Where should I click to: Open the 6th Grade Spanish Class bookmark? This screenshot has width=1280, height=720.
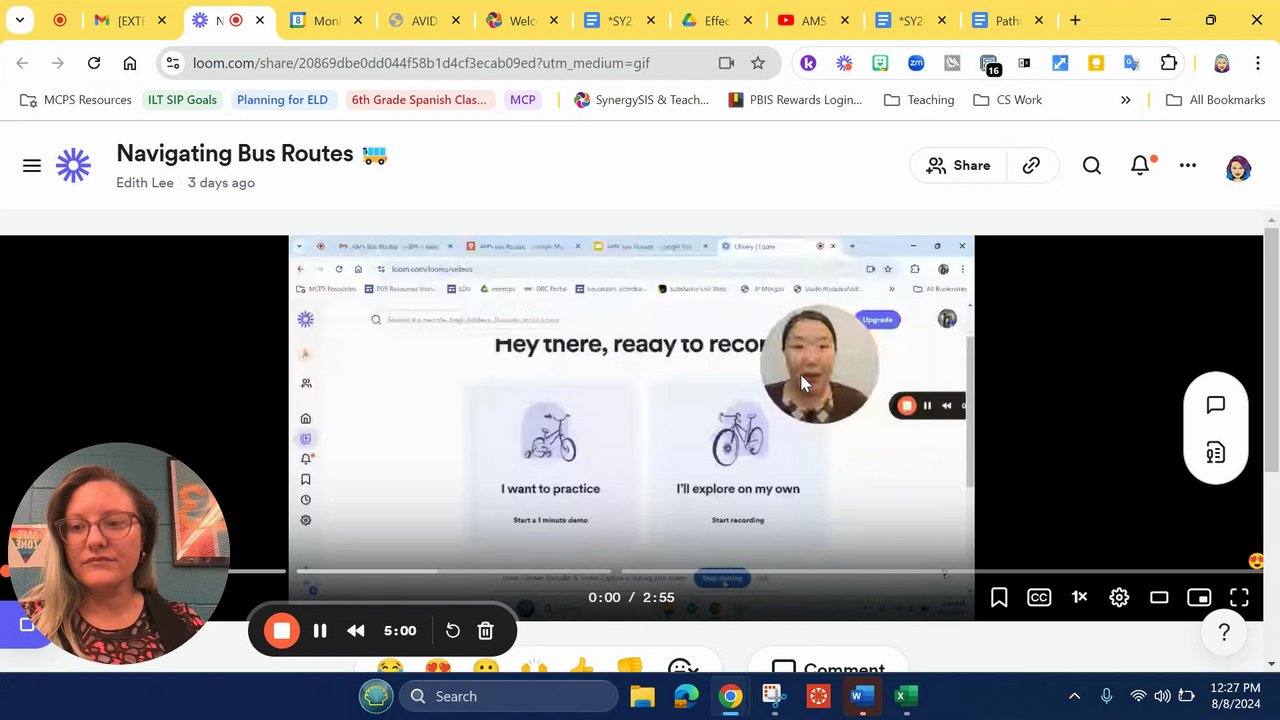pos(419,100)
